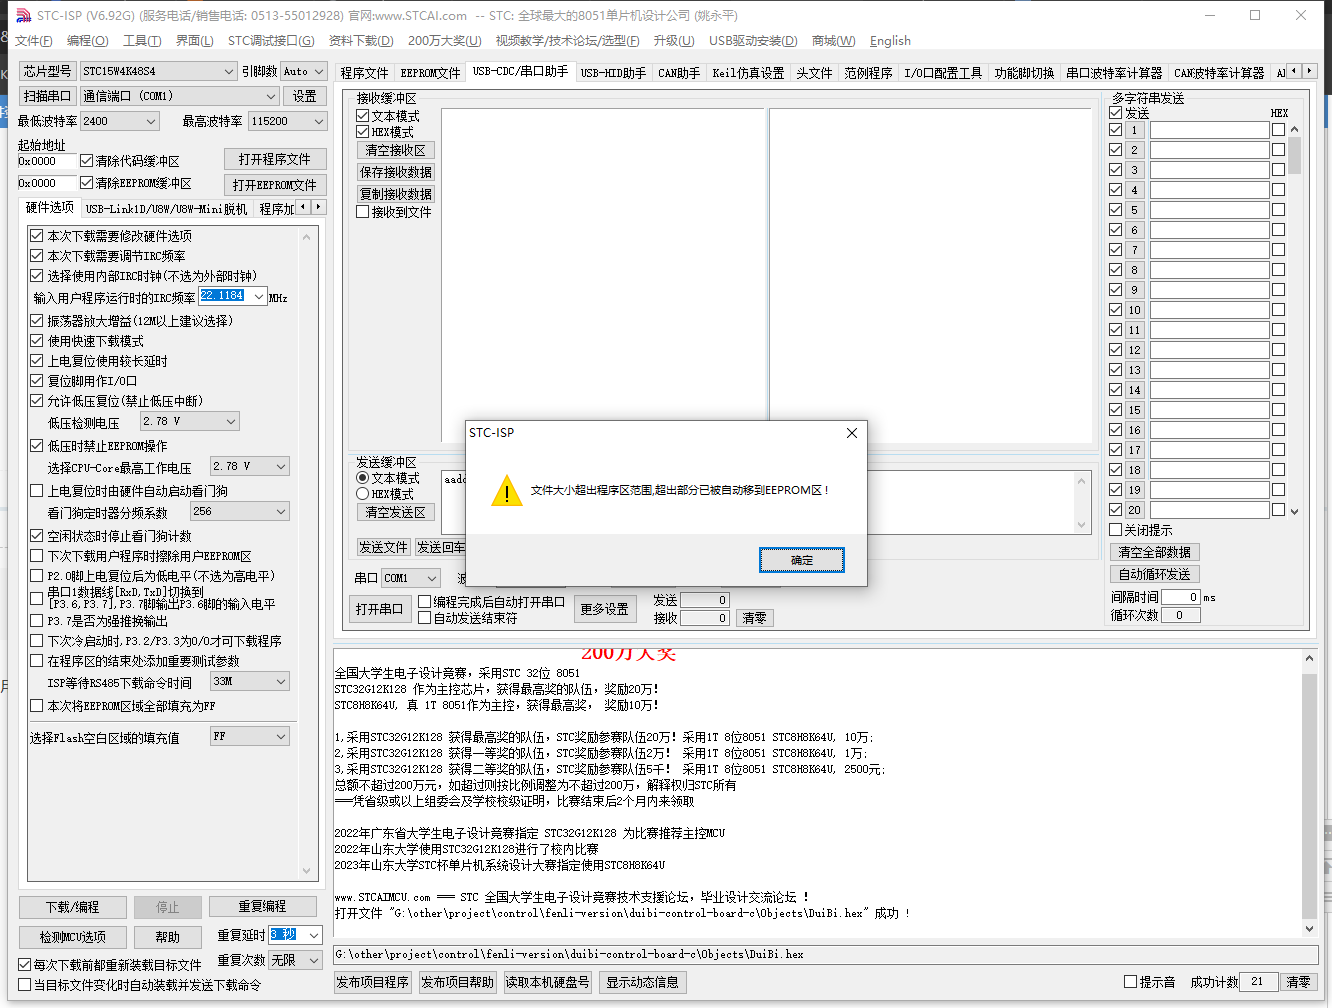Open the 工具(T) menu
This screenshot has height=1008, width=1332.
(x=142, y=41)
